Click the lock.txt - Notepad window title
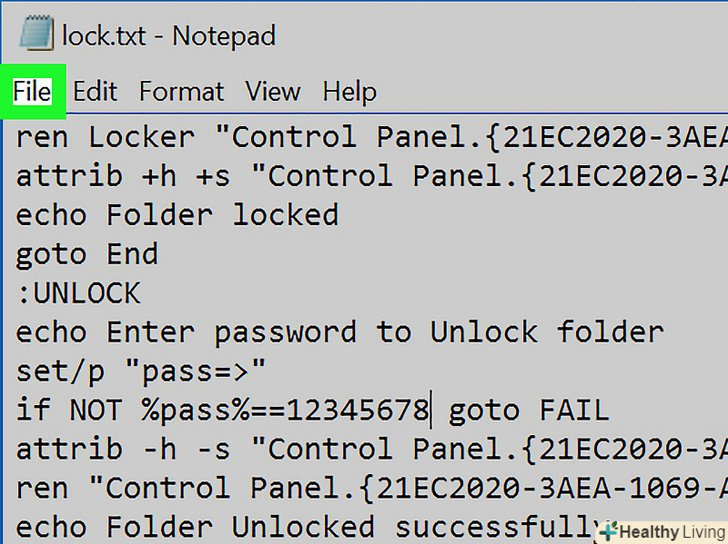 (168, 36)
